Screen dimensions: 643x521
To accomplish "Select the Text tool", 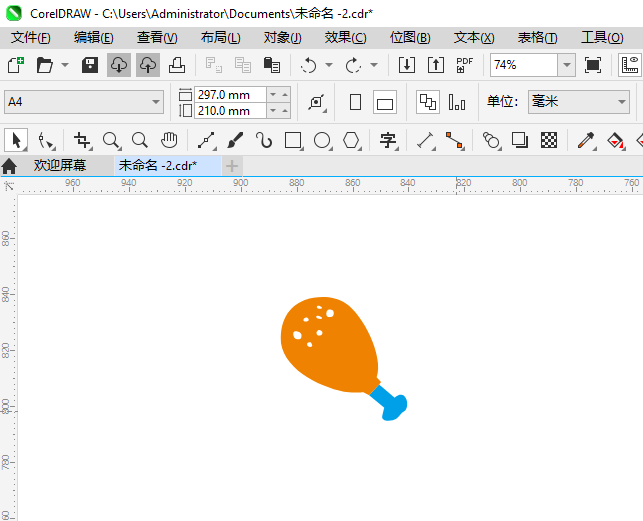I will [388, 140].
